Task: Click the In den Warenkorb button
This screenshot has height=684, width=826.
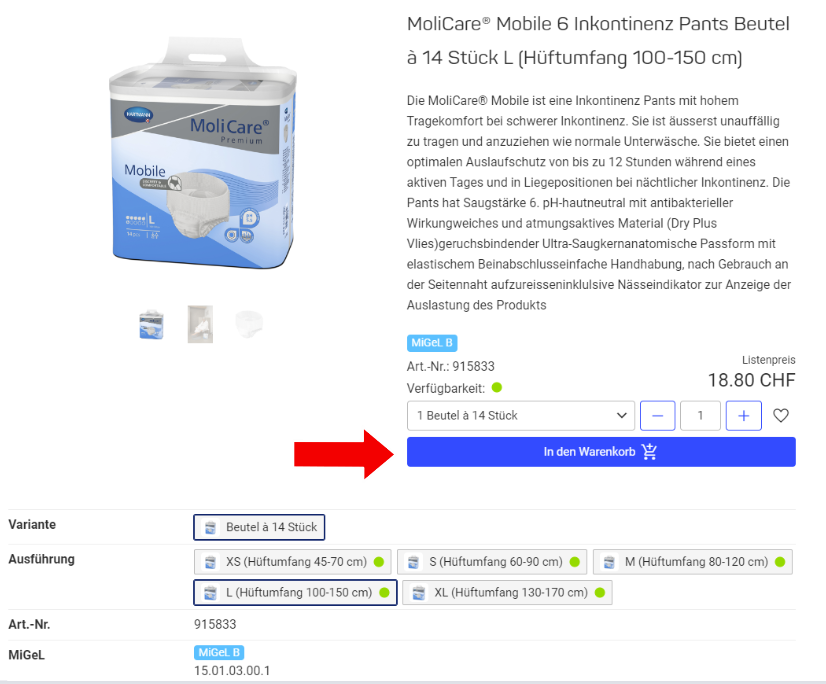Action: pyautogui.click(x=601, y=452)
